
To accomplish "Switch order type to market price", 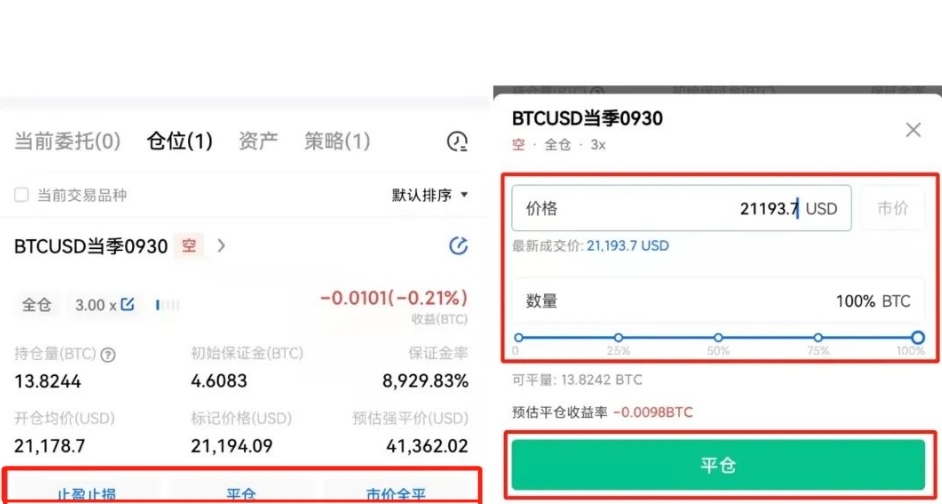I will 893,208.
